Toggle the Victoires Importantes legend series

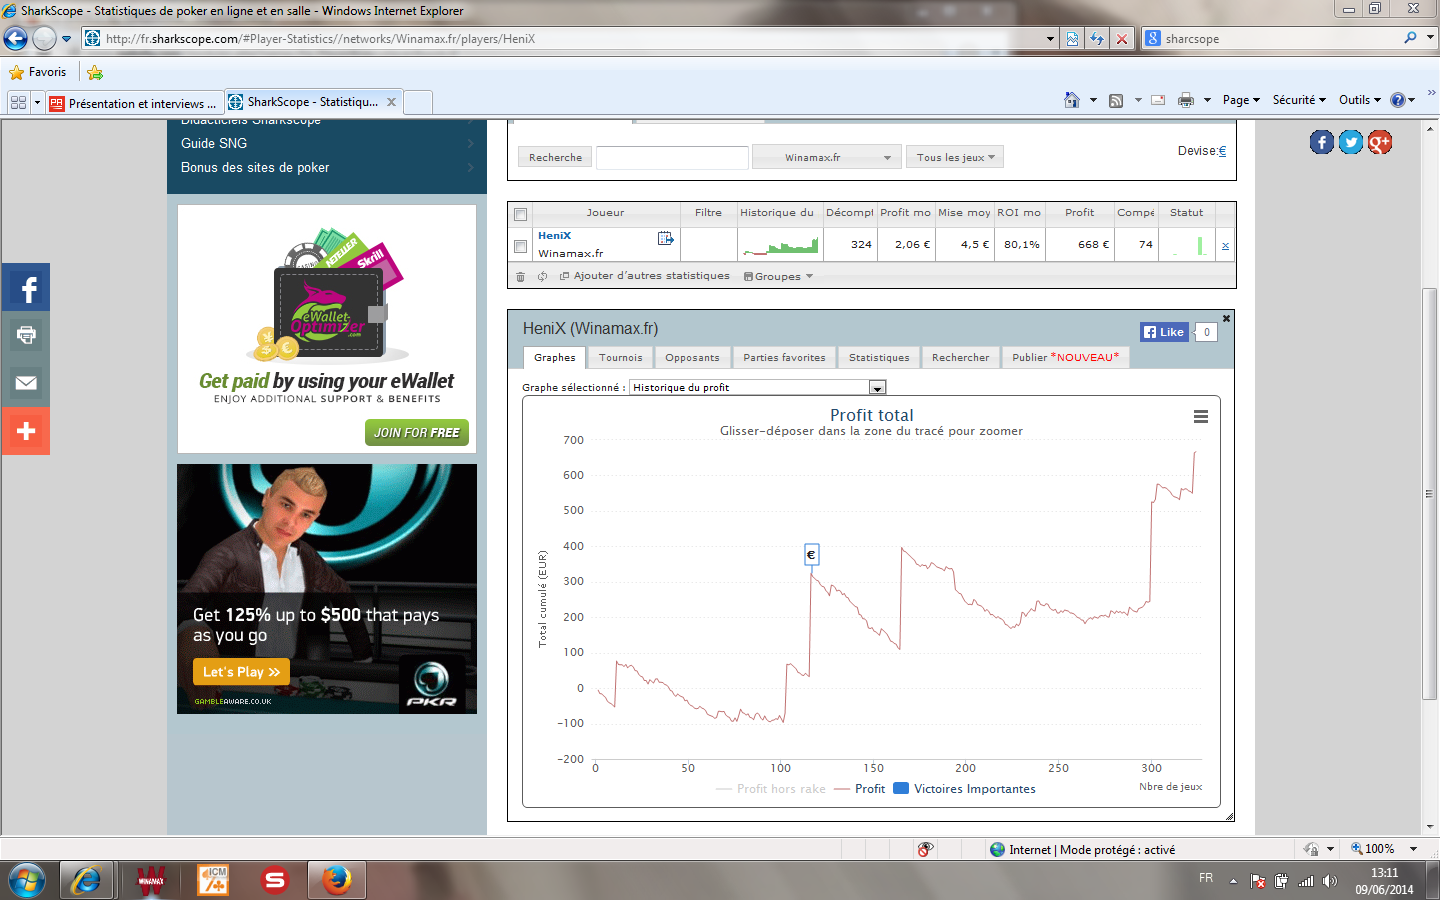[964, 789]
